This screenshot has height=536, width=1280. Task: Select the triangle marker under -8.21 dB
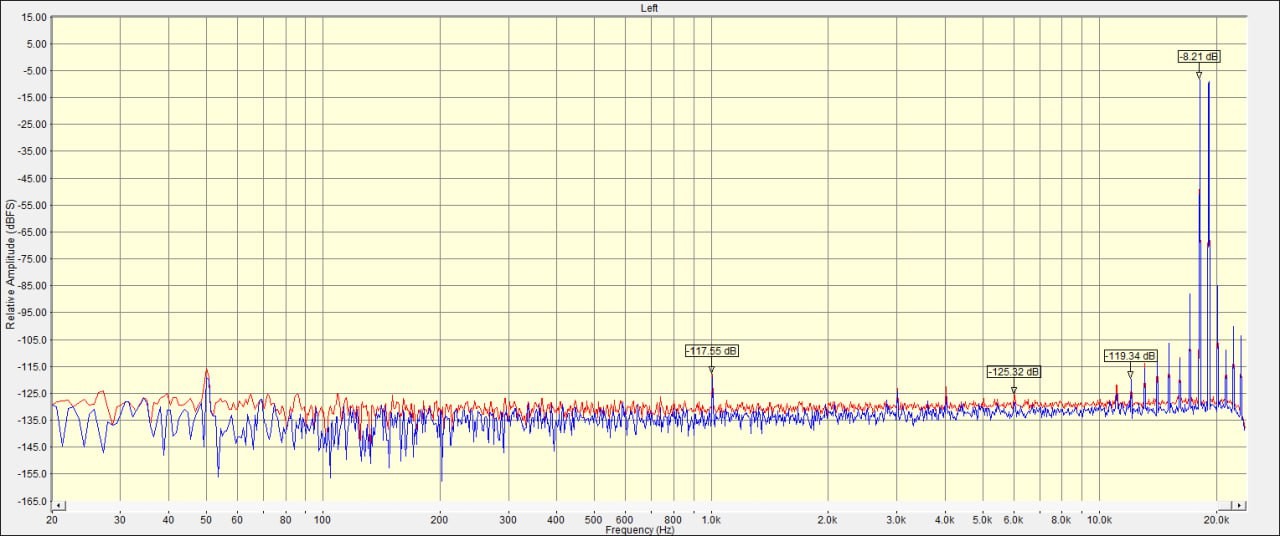point(1199,75)
